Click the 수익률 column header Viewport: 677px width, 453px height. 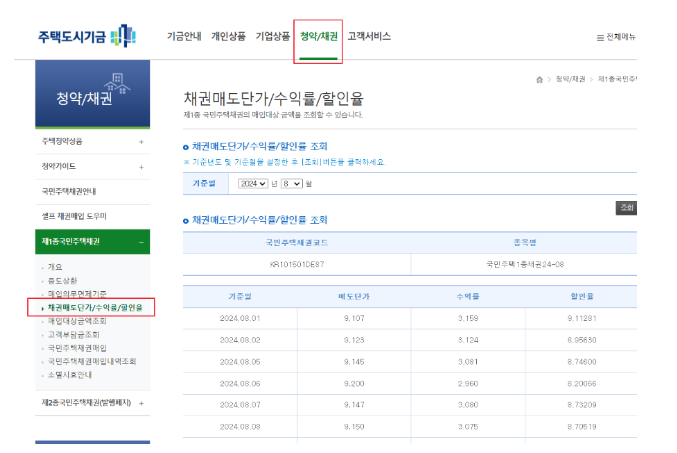468,297
